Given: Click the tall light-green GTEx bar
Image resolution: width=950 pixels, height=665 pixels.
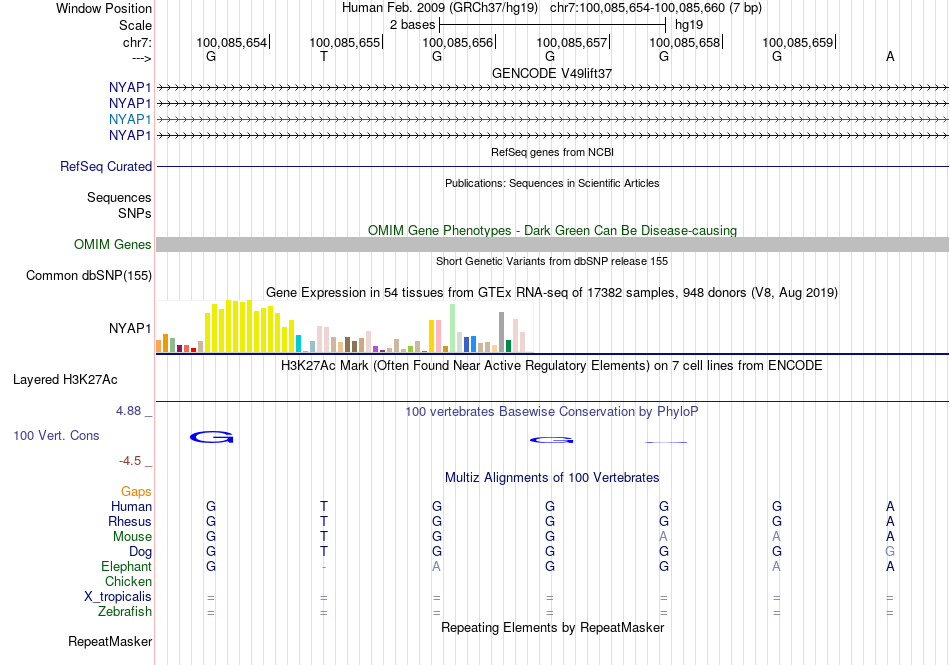Looking at the screenshot, I should coord(453,328).
